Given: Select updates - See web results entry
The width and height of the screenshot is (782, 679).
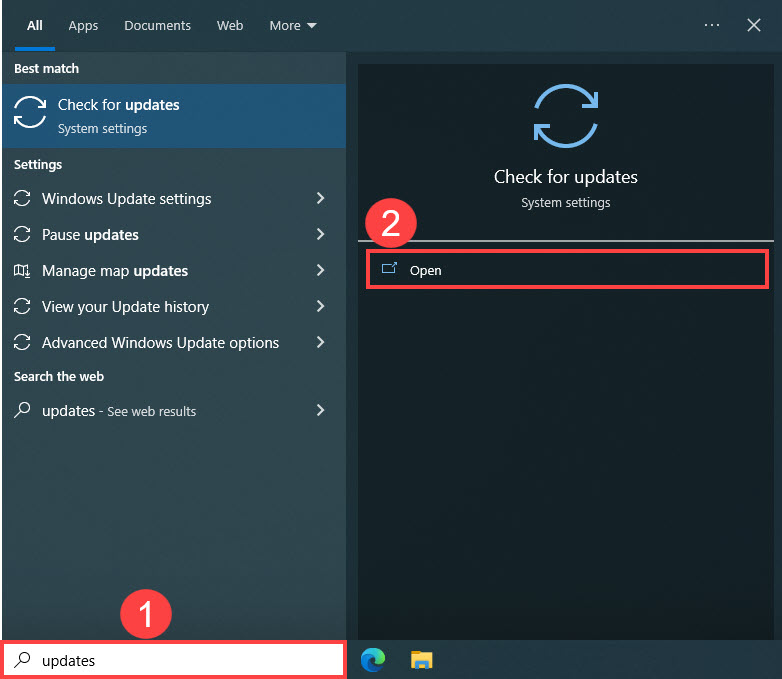Looking at the screenshot, I should (174, 410).
